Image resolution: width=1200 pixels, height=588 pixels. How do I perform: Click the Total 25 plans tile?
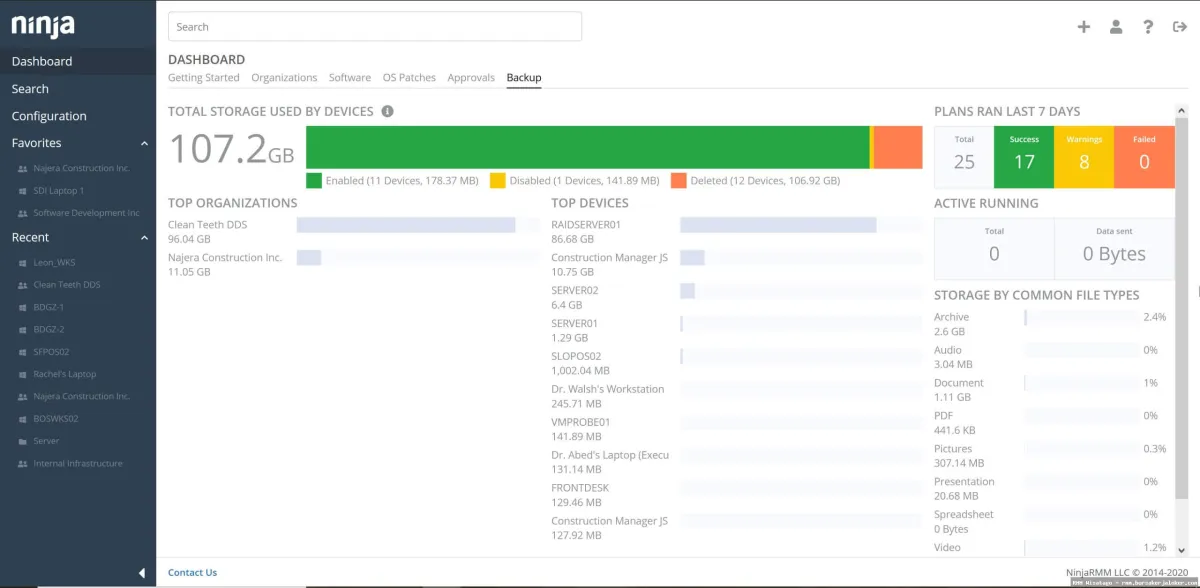click(964, 157)
